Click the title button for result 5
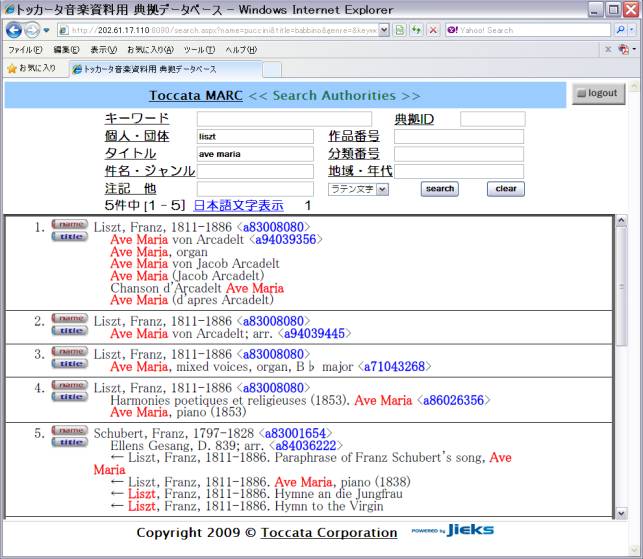643x559 pixels. (70, 442)
